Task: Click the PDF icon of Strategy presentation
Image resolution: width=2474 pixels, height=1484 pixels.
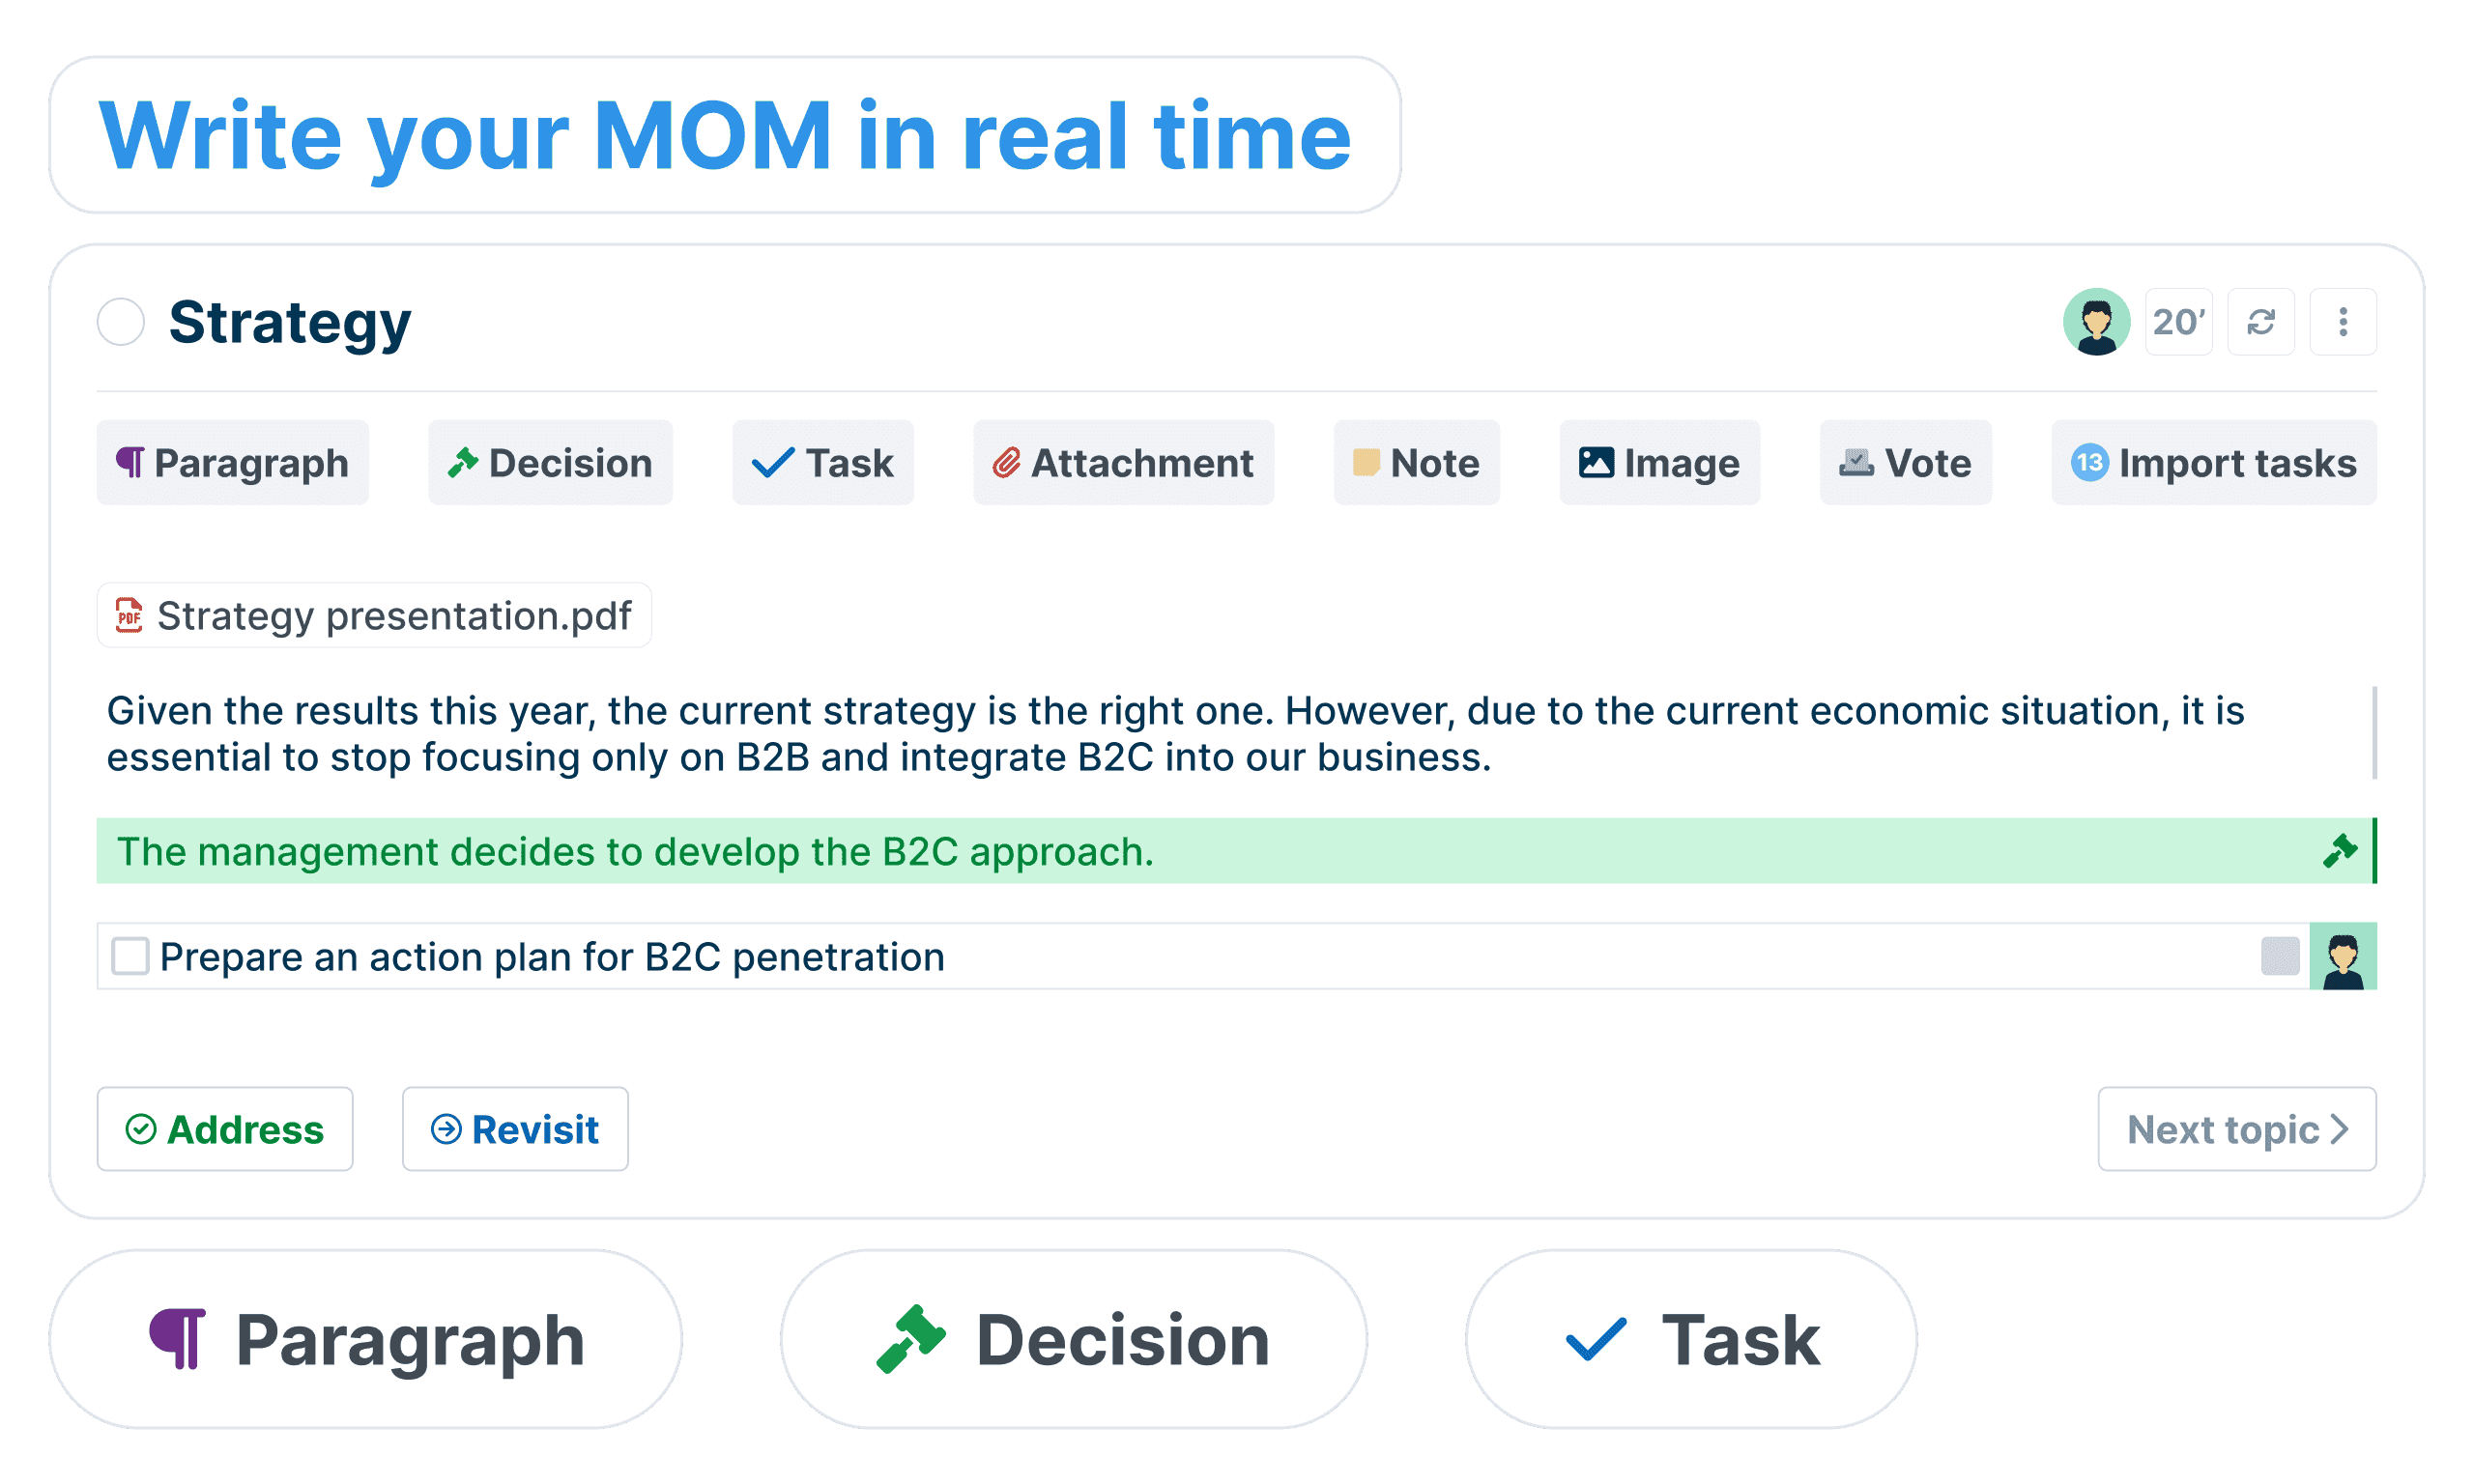Action: (129, 615)
